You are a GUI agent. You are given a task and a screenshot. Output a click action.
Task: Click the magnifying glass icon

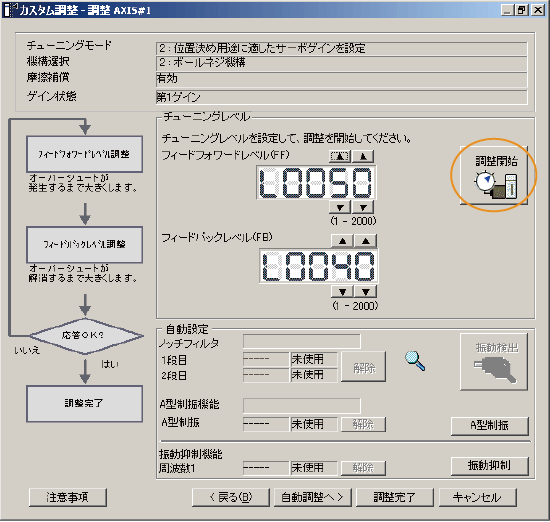415,361
